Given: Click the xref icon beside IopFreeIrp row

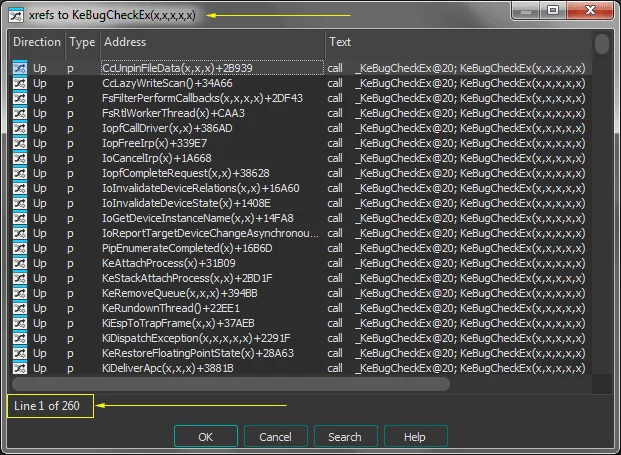Looking at the screenshot, I should click(x=20, y=143).
